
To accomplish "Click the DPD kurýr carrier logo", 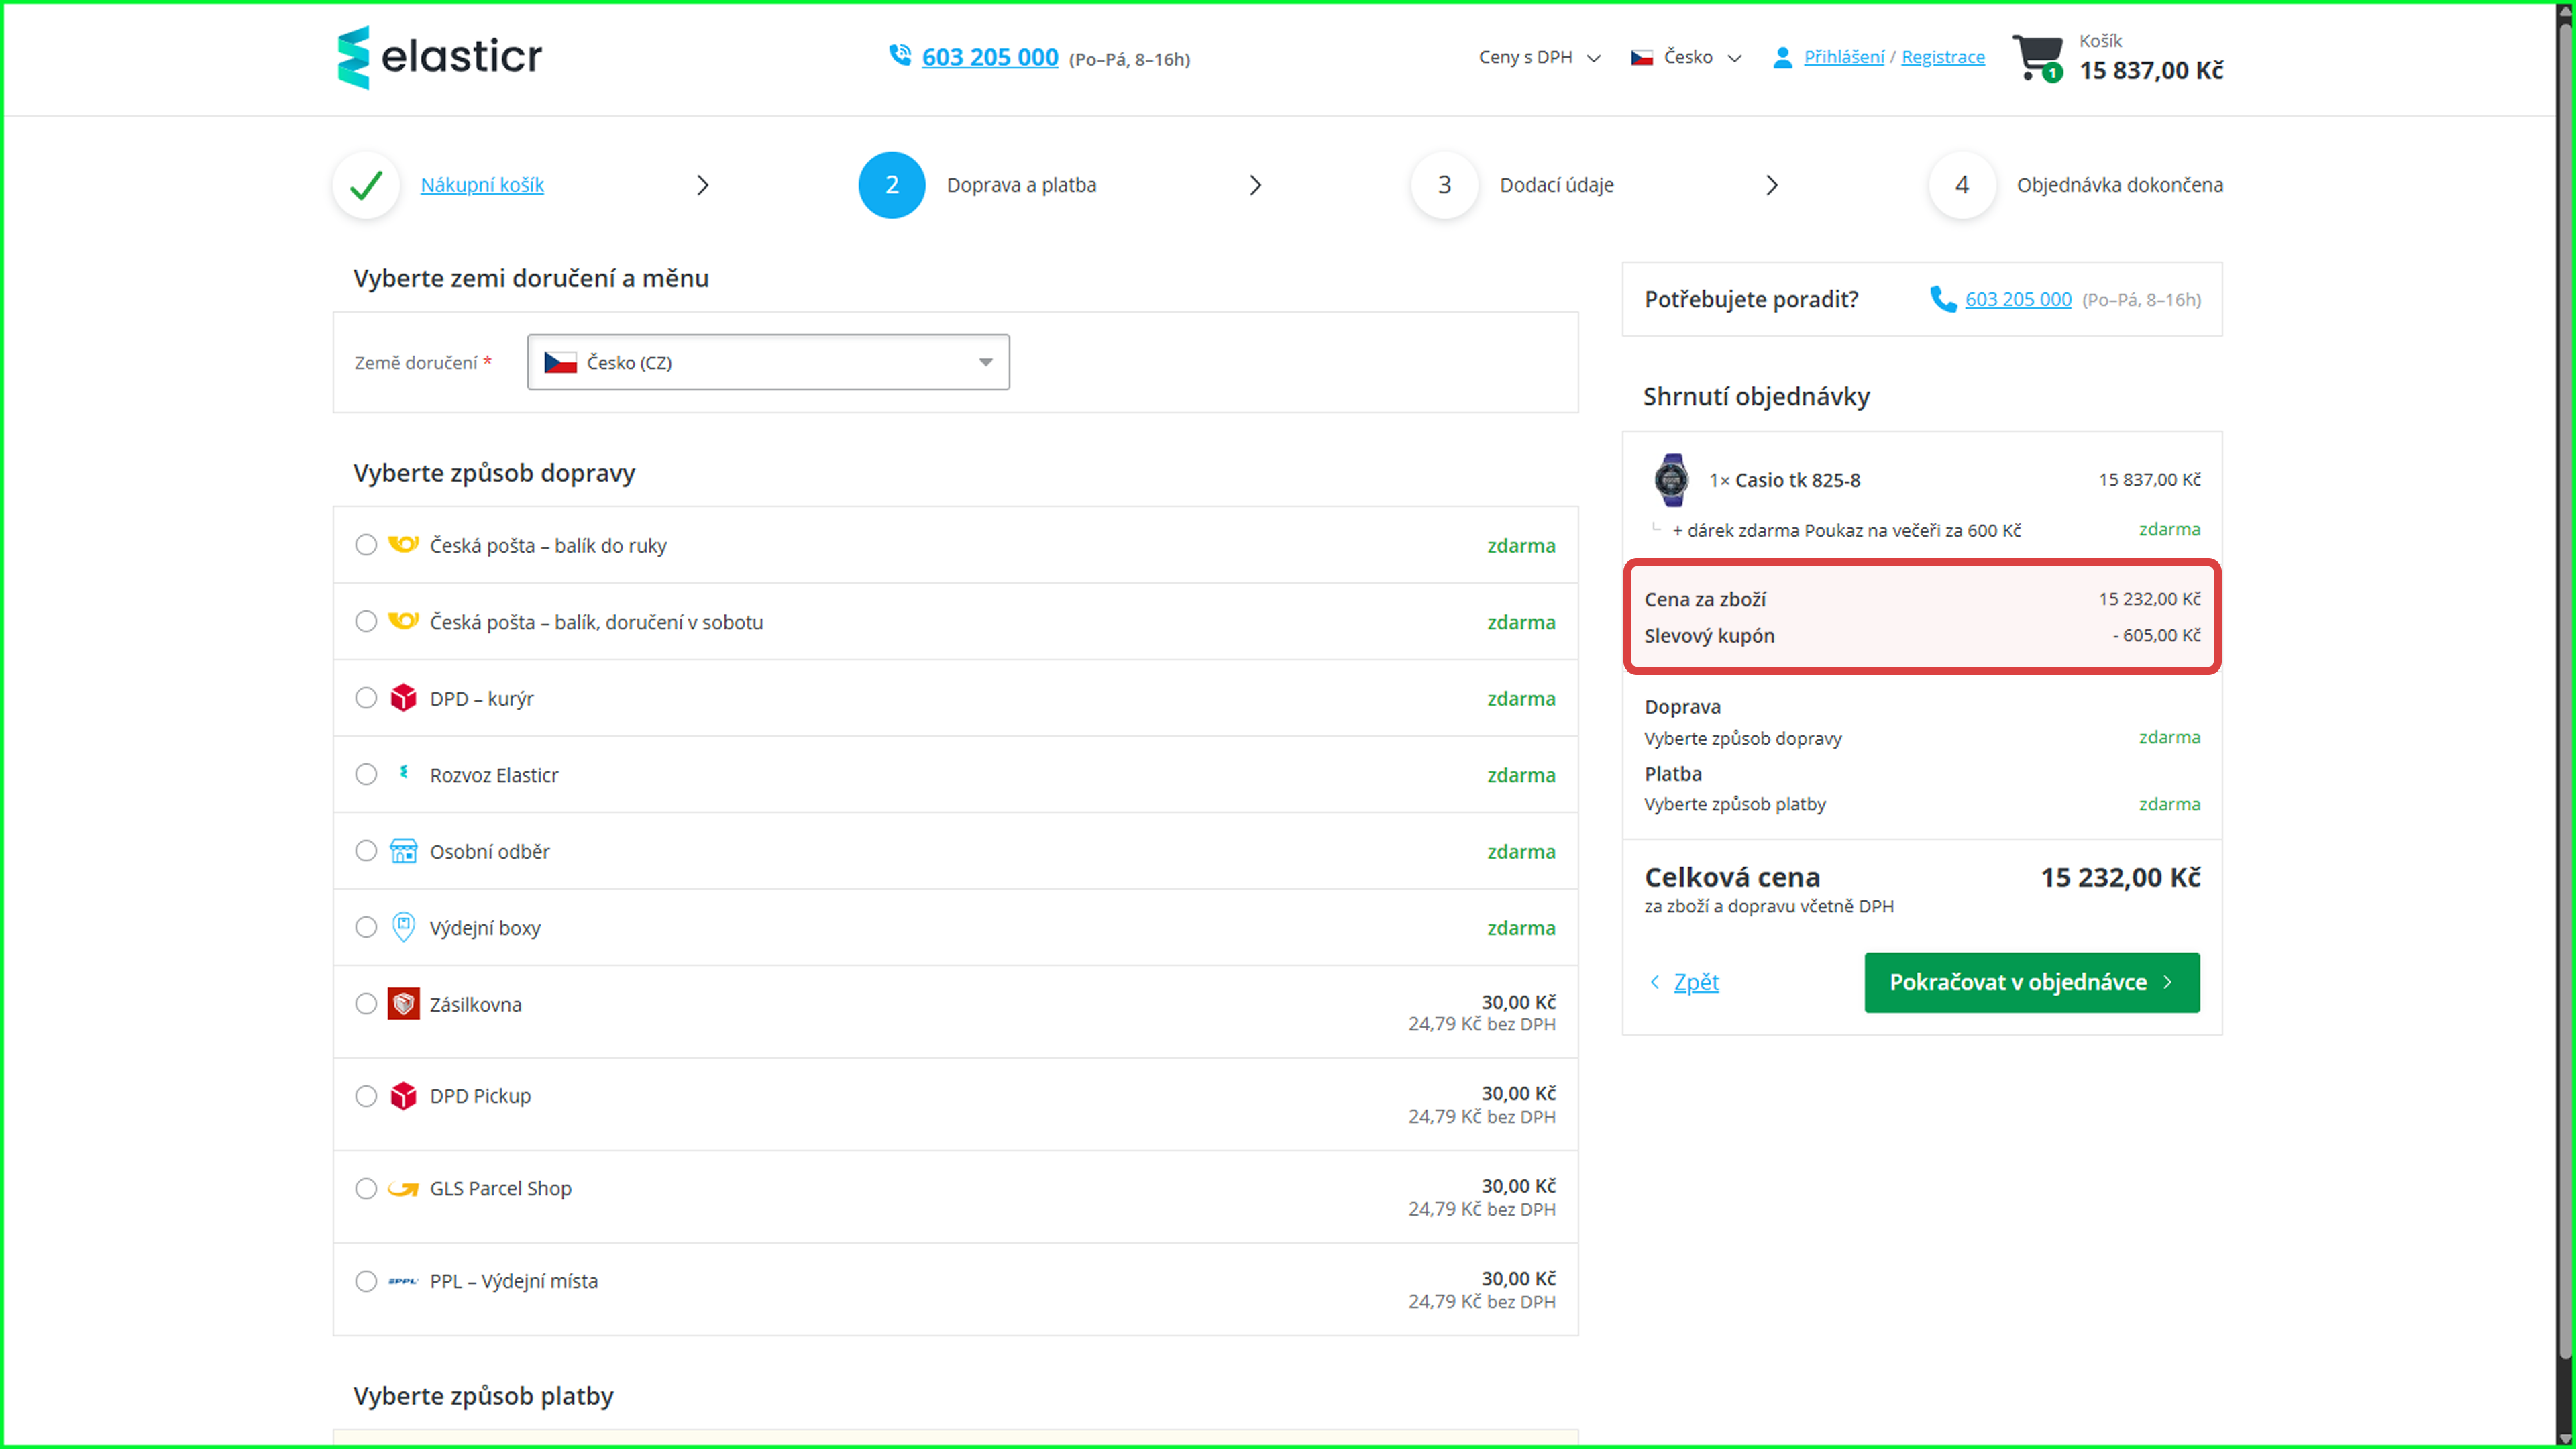I will [x=403, y=698].
